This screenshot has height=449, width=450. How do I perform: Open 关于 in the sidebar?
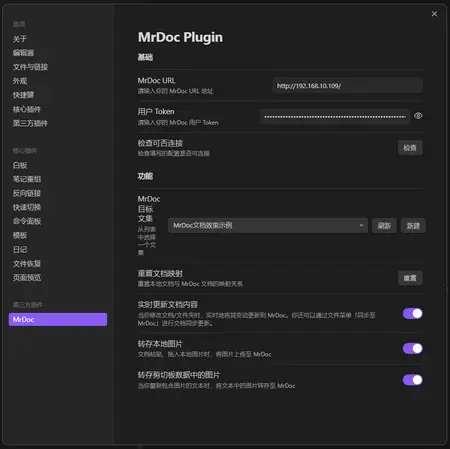[20, 39]
